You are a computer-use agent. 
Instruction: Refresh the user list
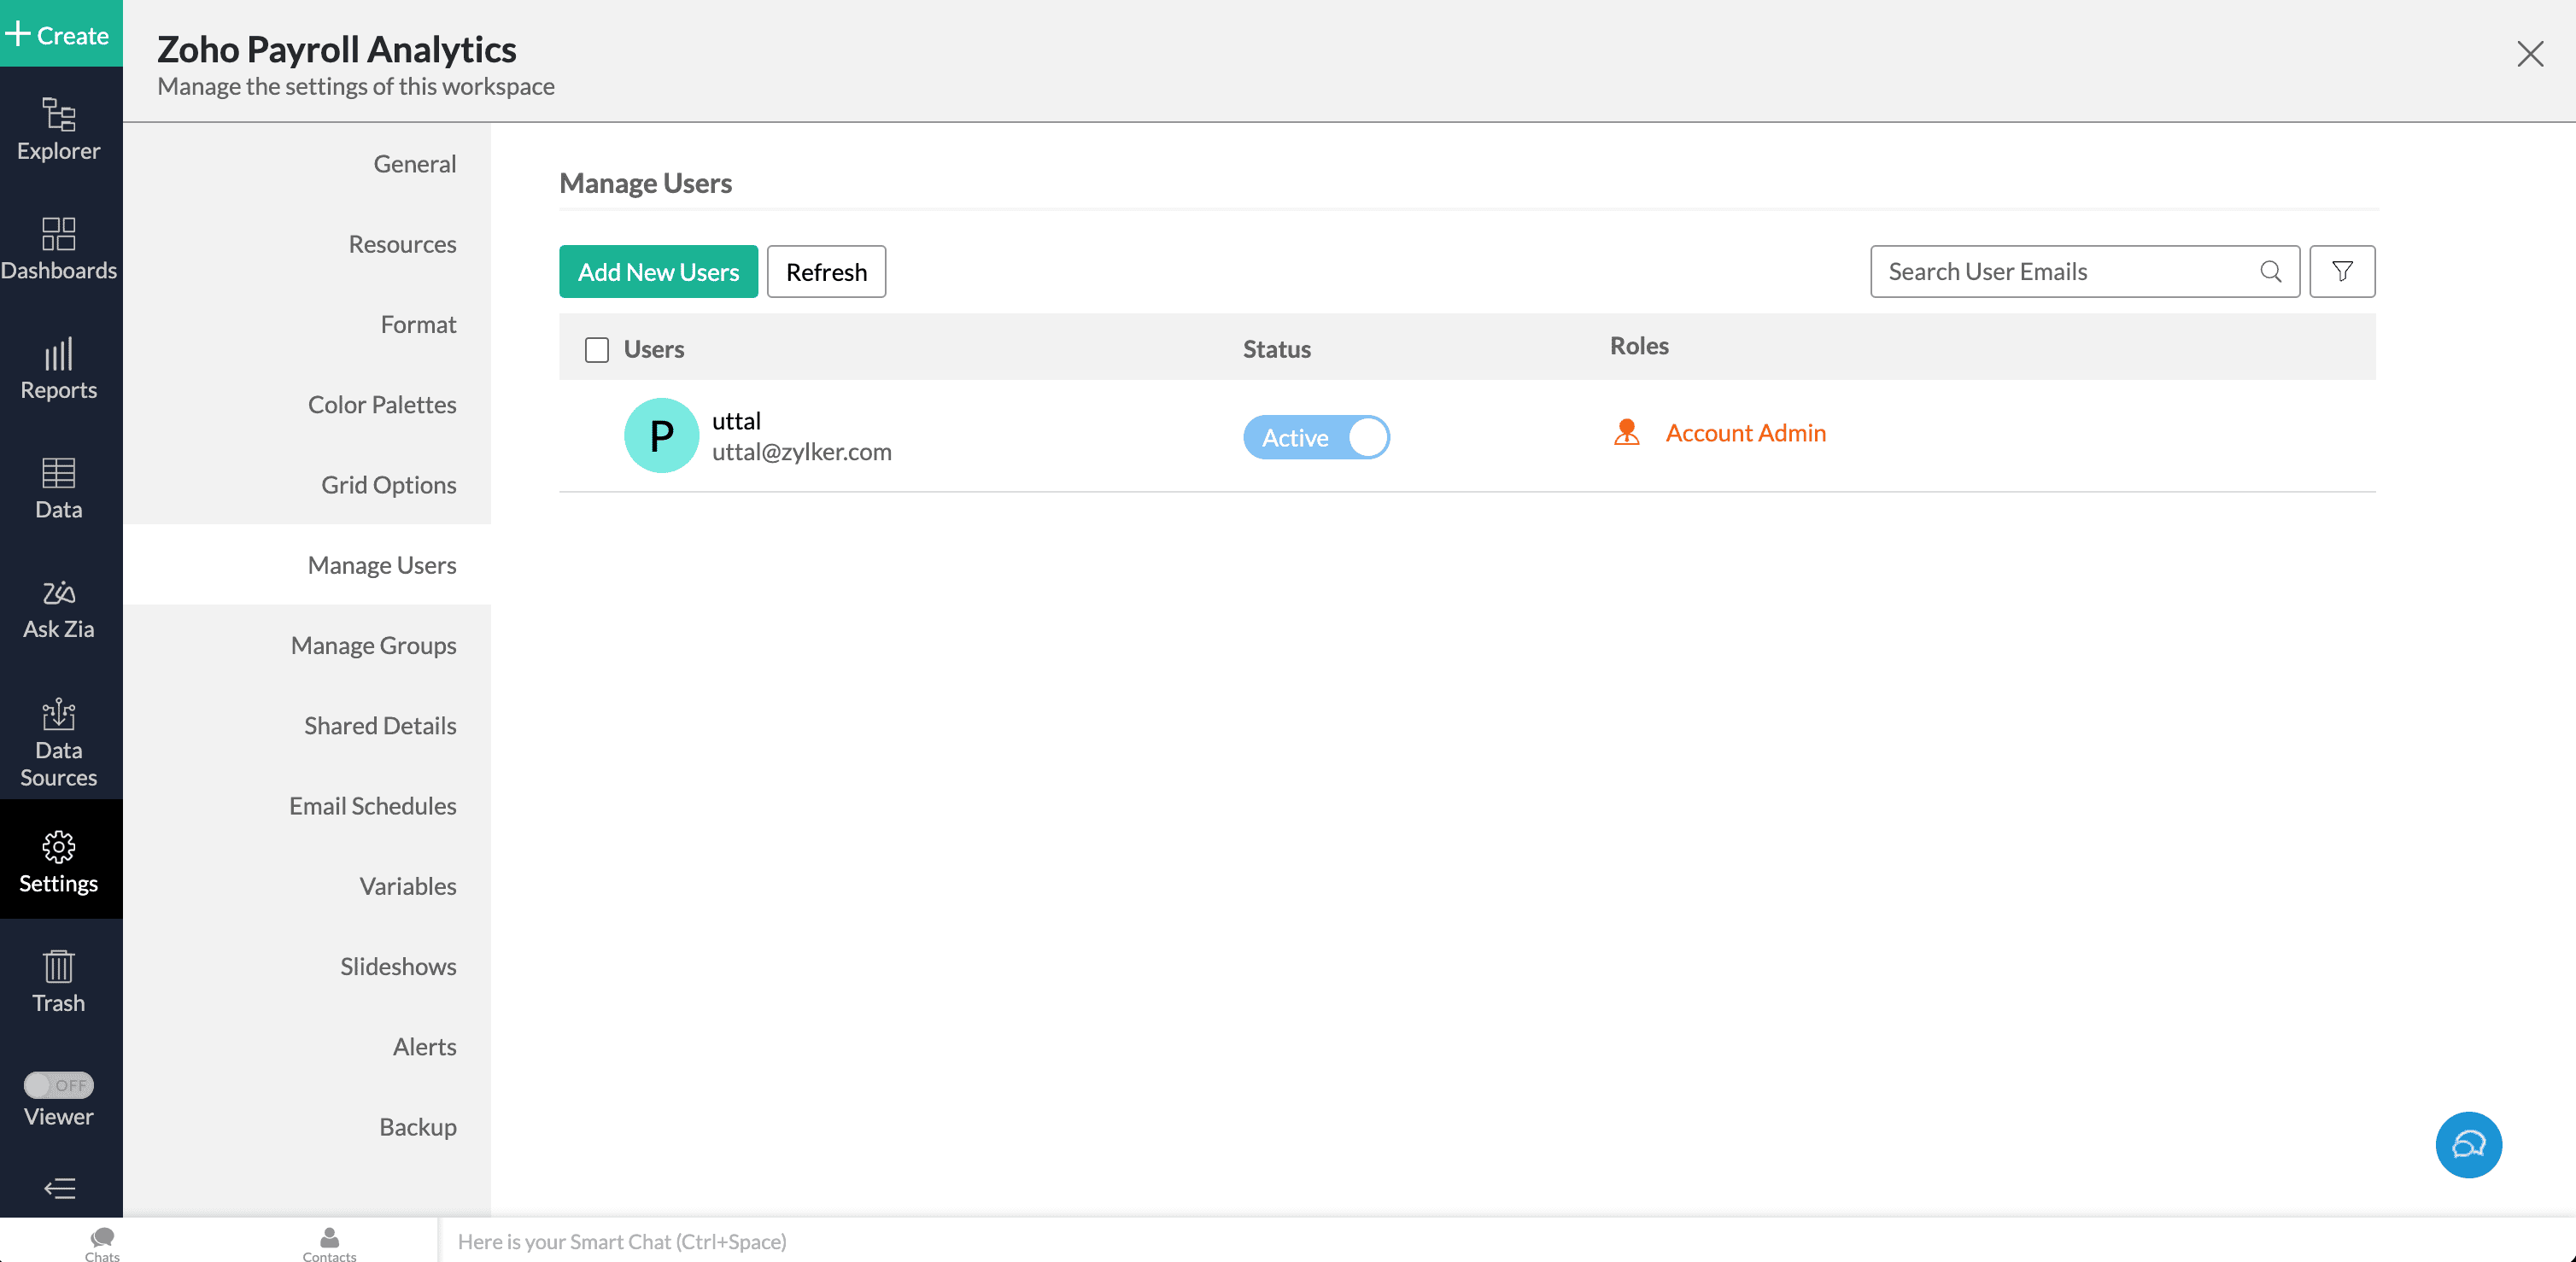(x=826, y=271)
